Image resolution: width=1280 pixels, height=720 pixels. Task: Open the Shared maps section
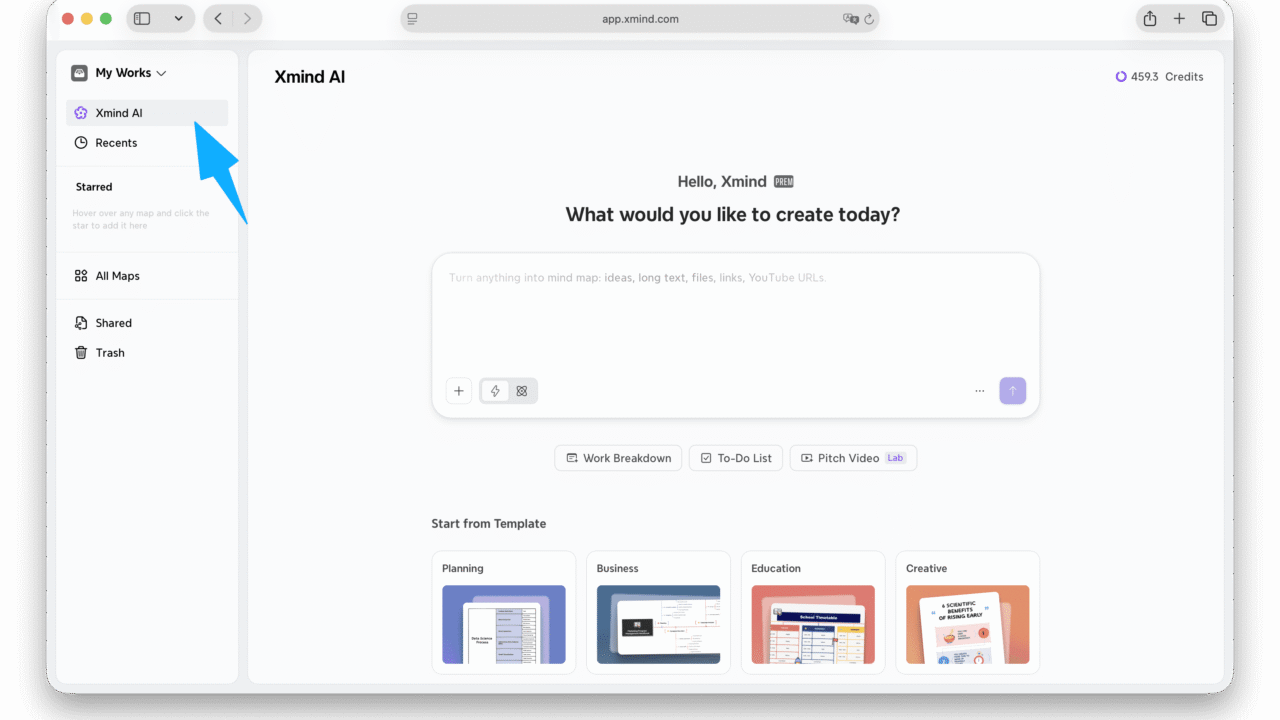(x=147, y=323)
